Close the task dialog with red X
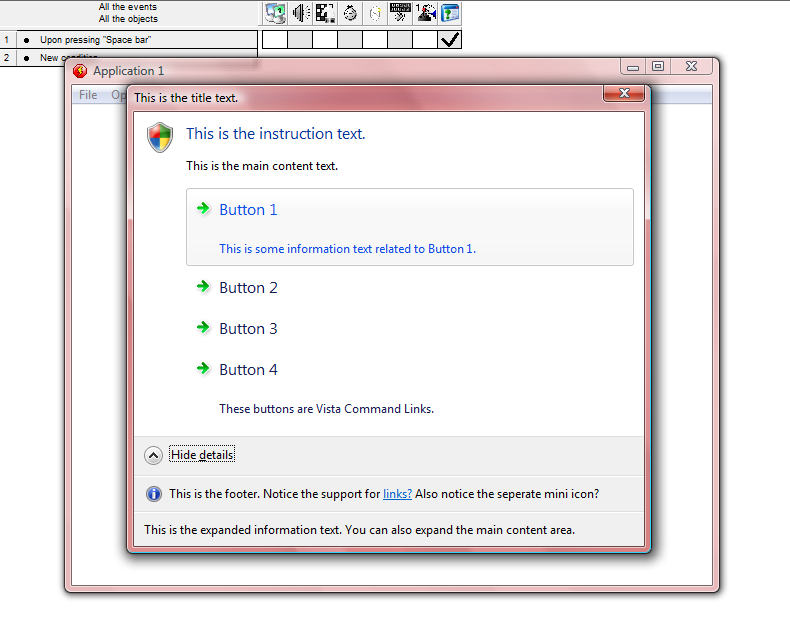 click(x=623, y=94)
